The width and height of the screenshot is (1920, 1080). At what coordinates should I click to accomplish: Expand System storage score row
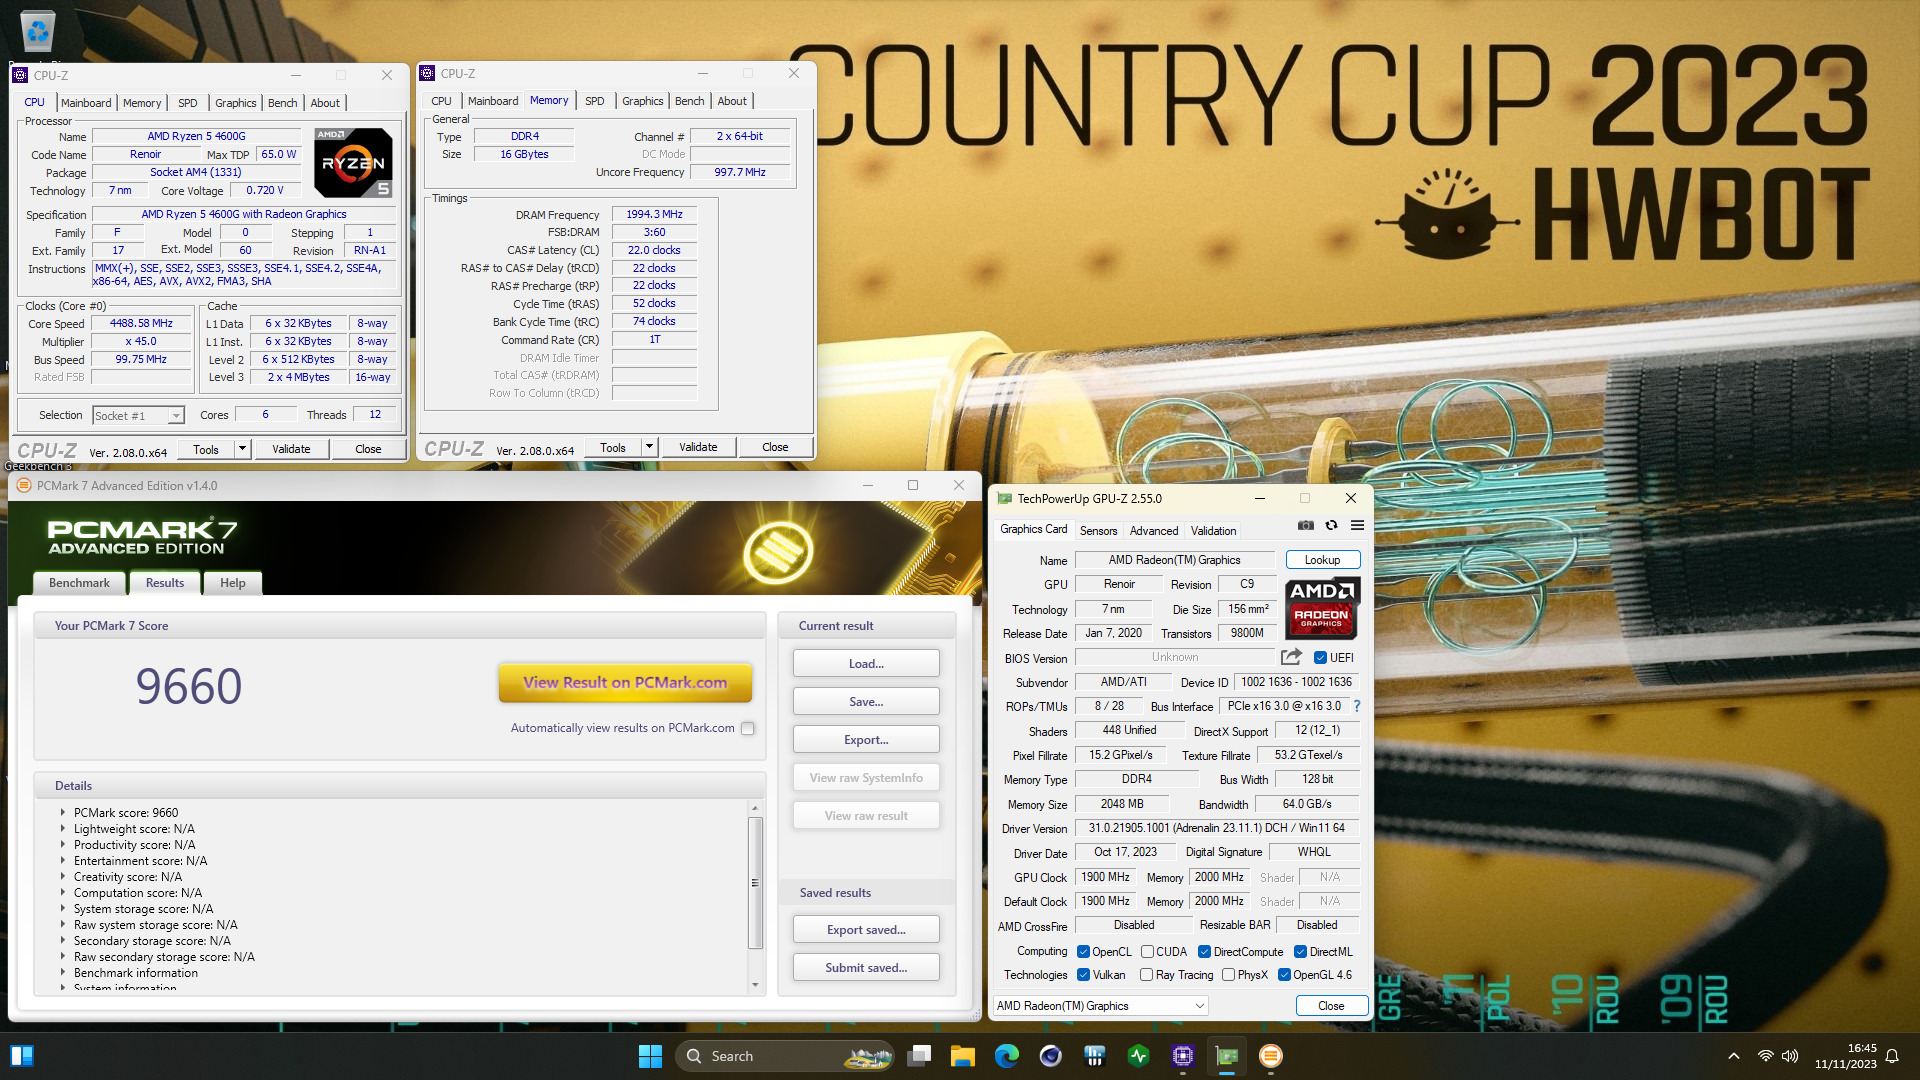click(x=62, y=908)
